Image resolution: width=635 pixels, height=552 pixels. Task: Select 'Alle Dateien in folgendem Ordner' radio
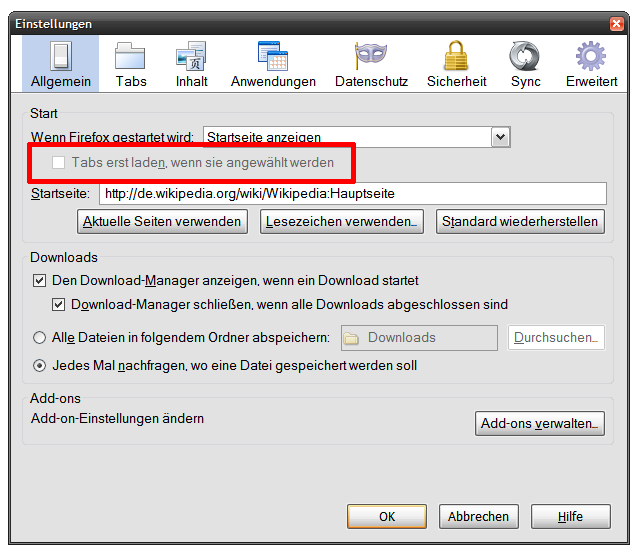(x=39, y=337)
